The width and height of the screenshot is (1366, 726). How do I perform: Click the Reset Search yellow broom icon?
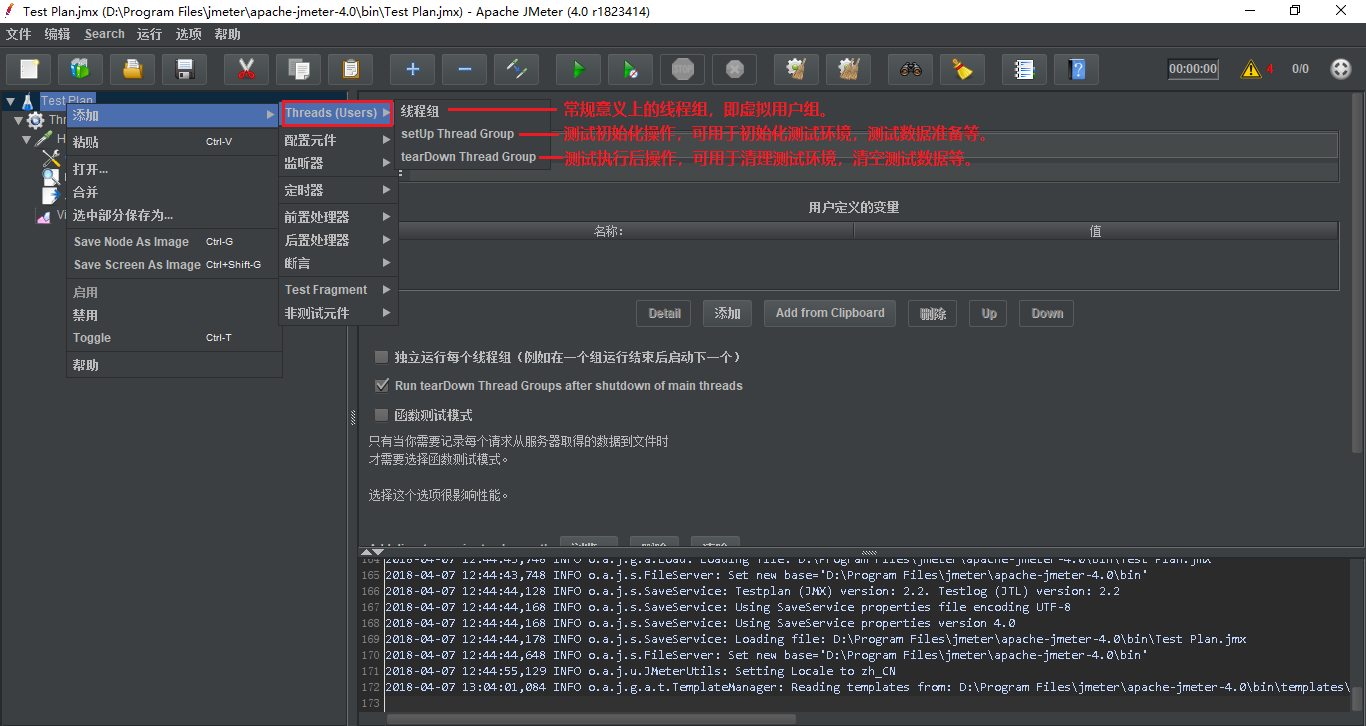[x=962, y=69]
